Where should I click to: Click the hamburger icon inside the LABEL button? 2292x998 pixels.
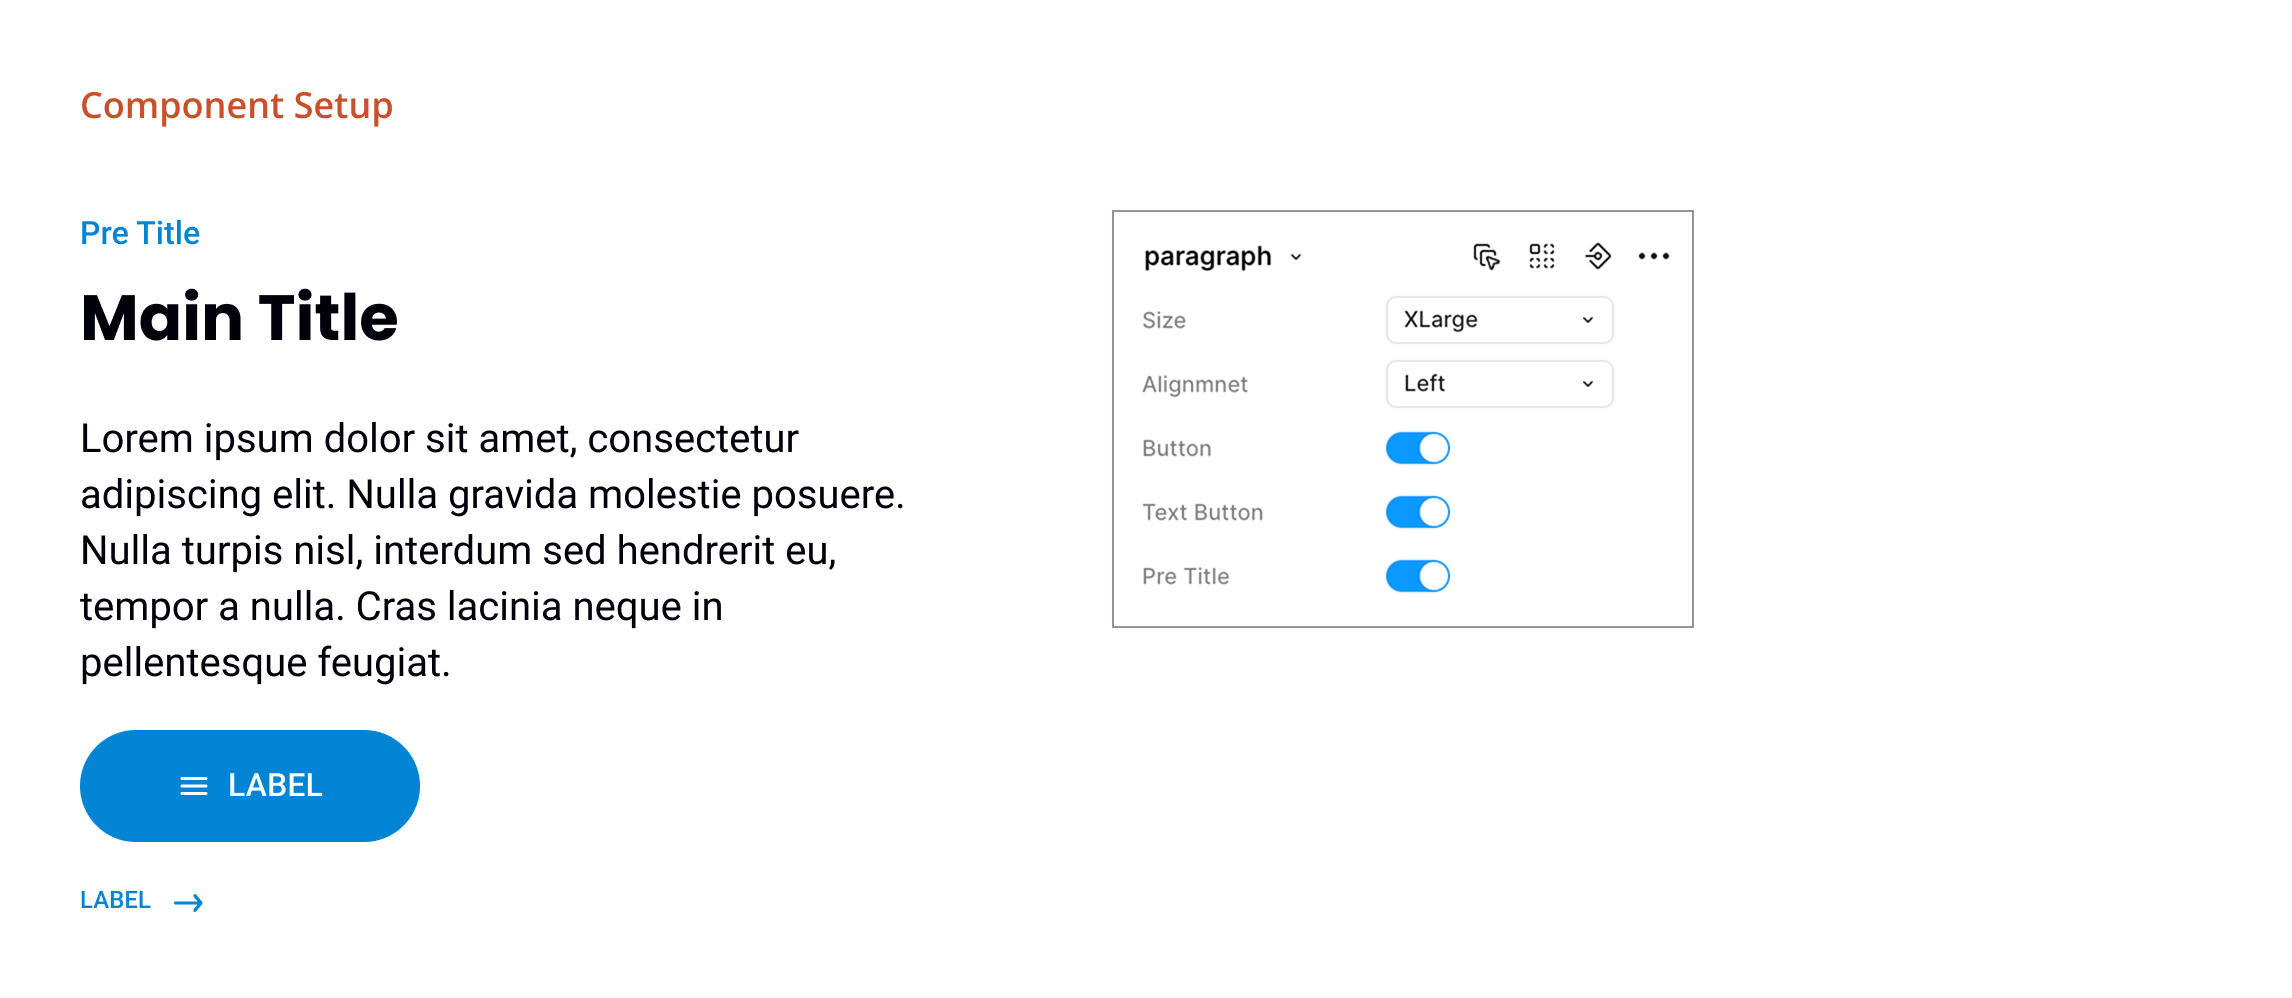[x=192, y=786]
